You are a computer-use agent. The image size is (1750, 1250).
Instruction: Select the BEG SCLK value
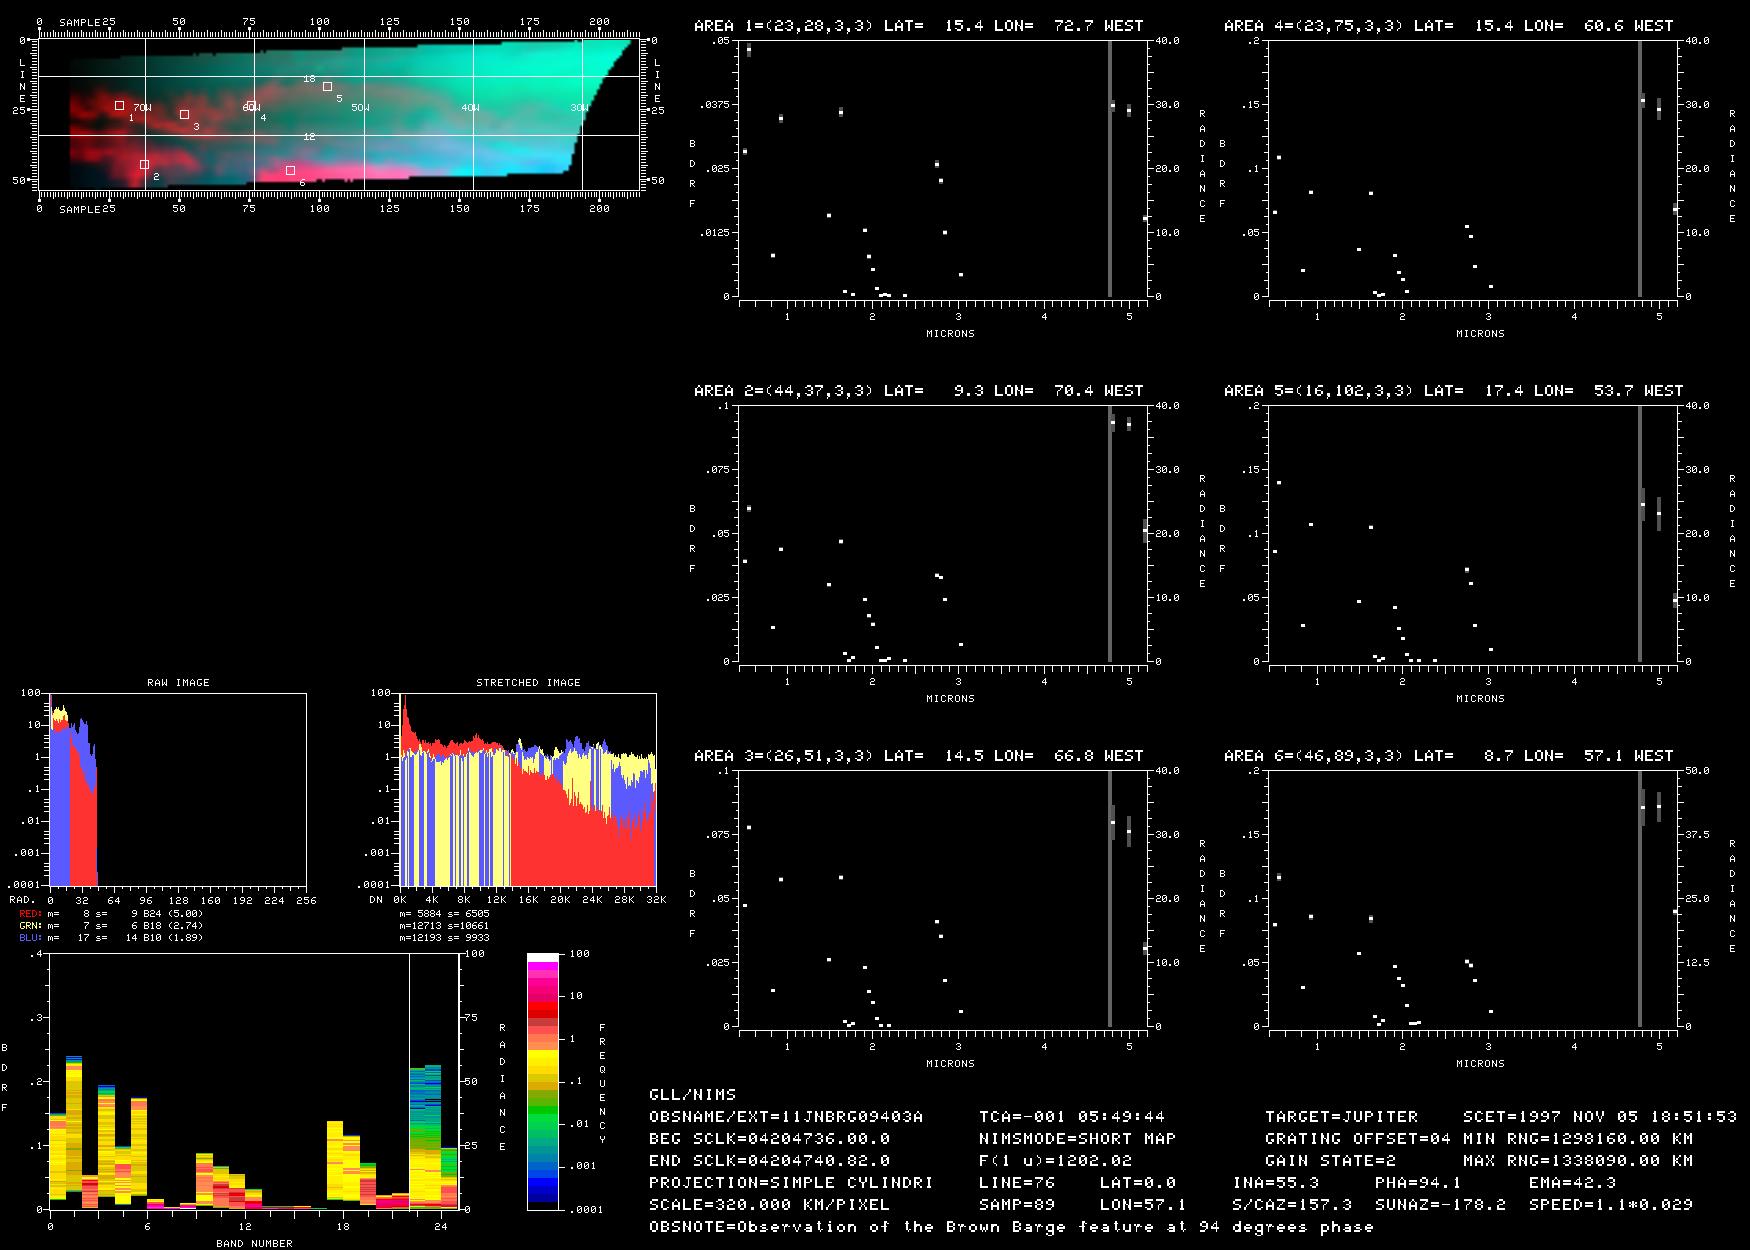(x=769, y=1139)
